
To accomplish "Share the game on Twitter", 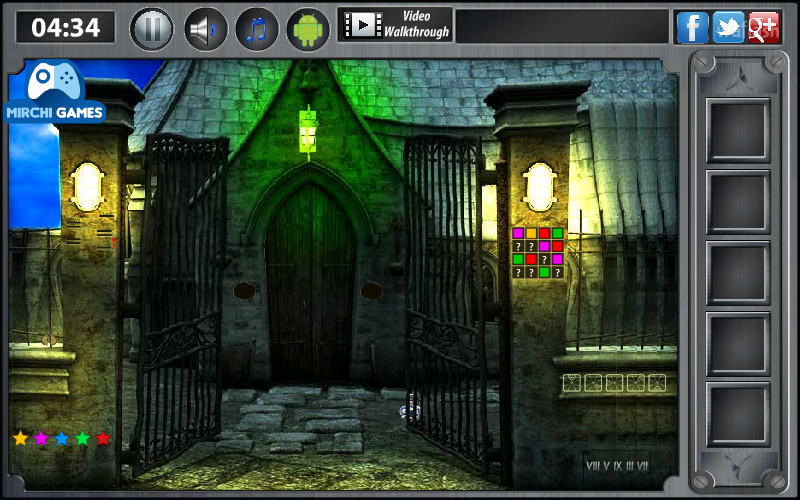I will (728, 27).
